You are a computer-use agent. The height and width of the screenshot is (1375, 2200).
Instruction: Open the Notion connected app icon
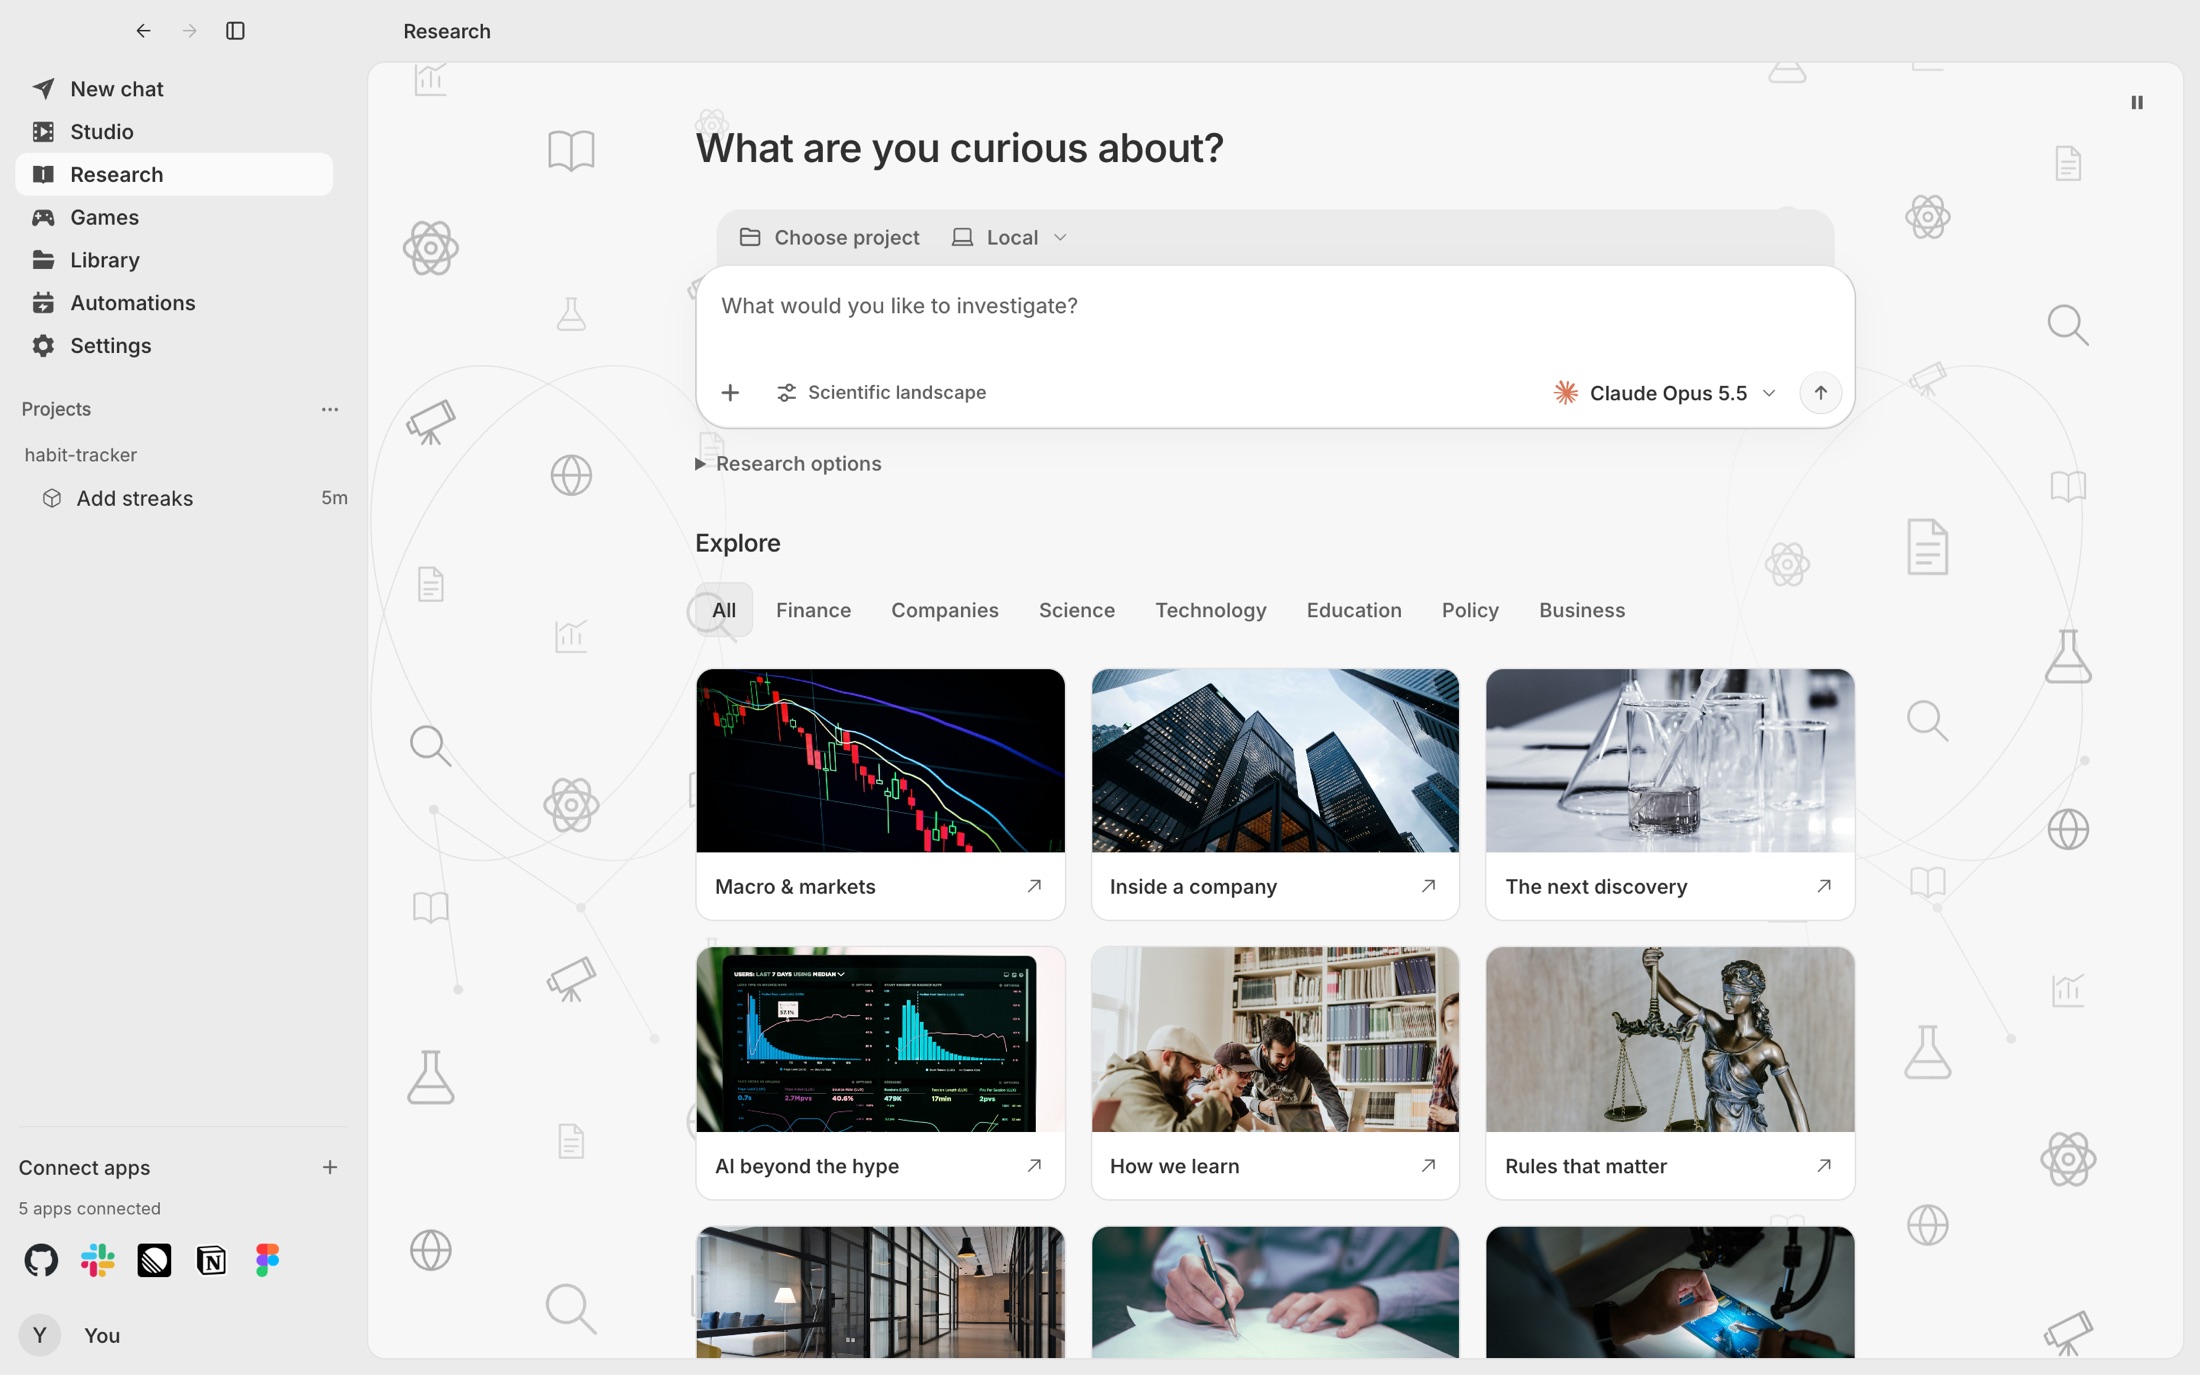(x=211, y=1260)
